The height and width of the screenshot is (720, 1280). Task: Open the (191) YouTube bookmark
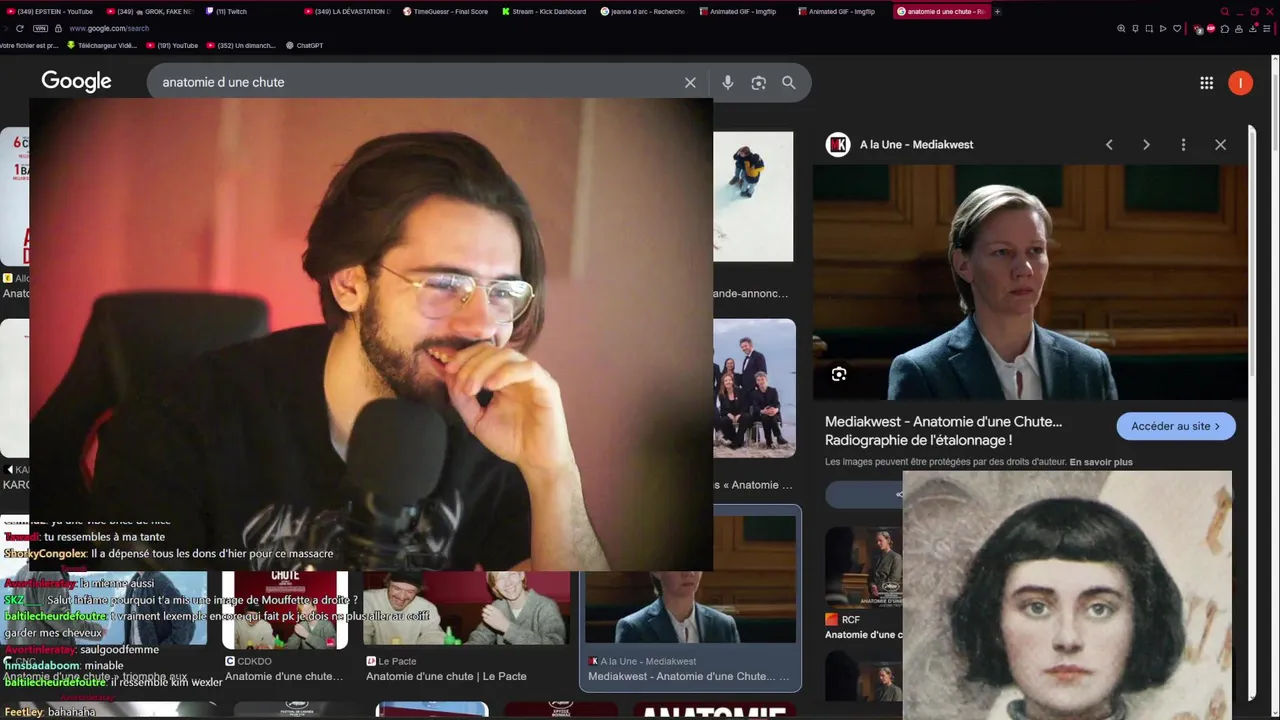point(173,45)
